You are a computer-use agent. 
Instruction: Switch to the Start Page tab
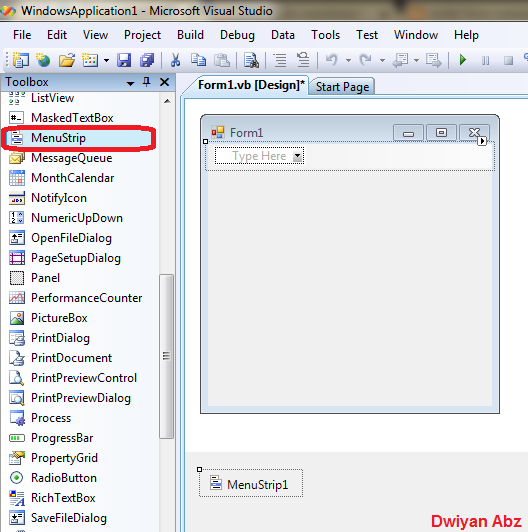click(x=342, y=87)
